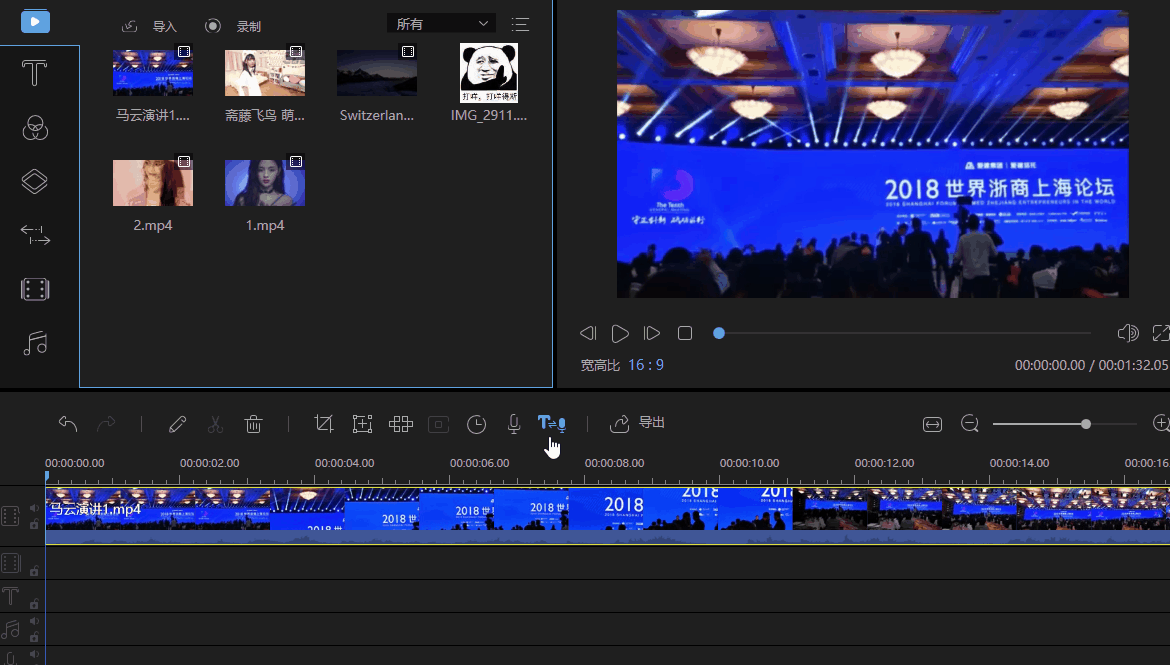Mute the music track
Screen dimensions: 1170x665
(x=34, y=621)
